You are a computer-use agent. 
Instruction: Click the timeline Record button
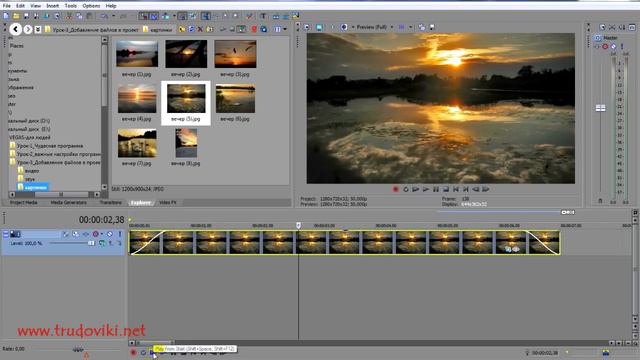[x=133, y=352]
